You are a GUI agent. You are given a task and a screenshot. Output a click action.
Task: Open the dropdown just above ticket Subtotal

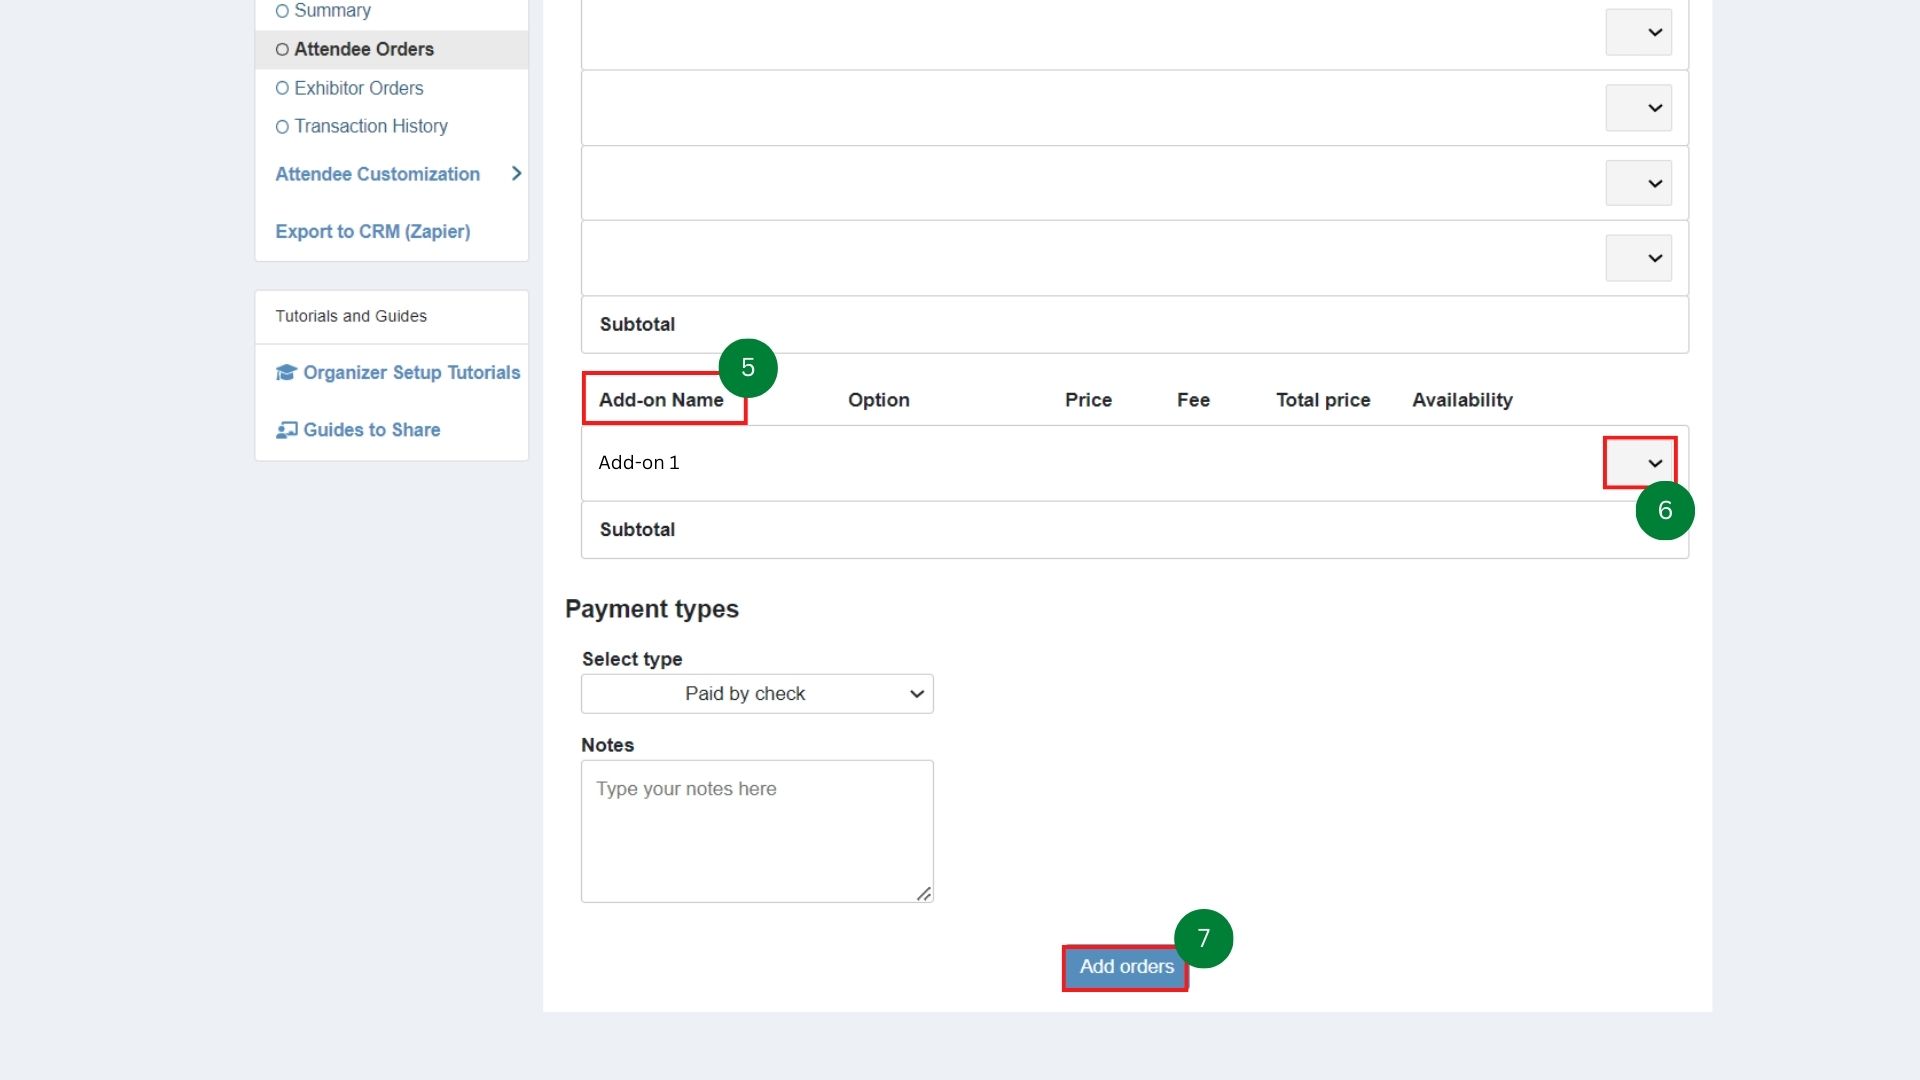click(x=1639, y=258)
